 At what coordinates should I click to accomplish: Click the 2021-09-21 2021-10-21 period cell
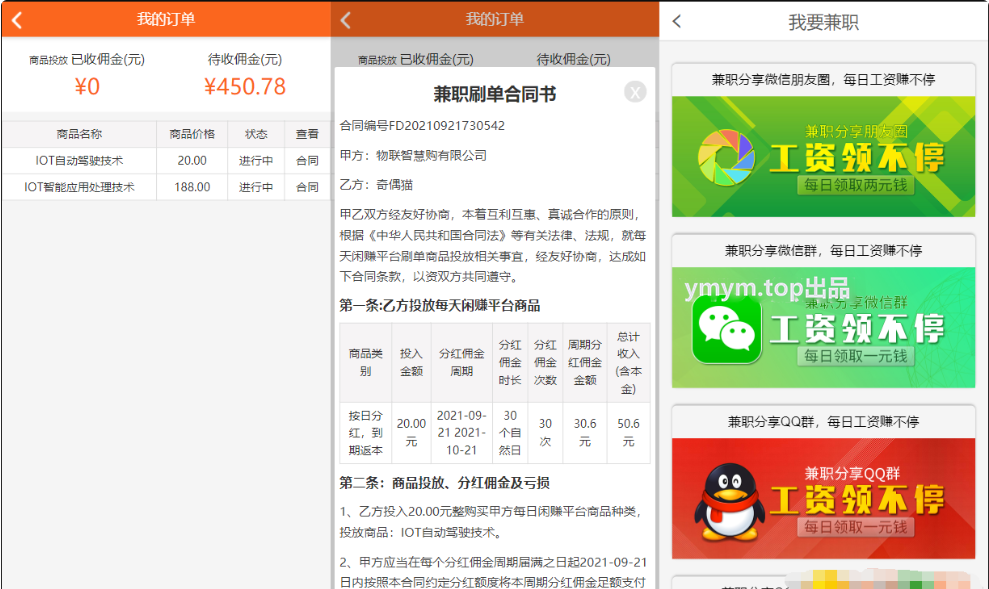pos(462,433)
